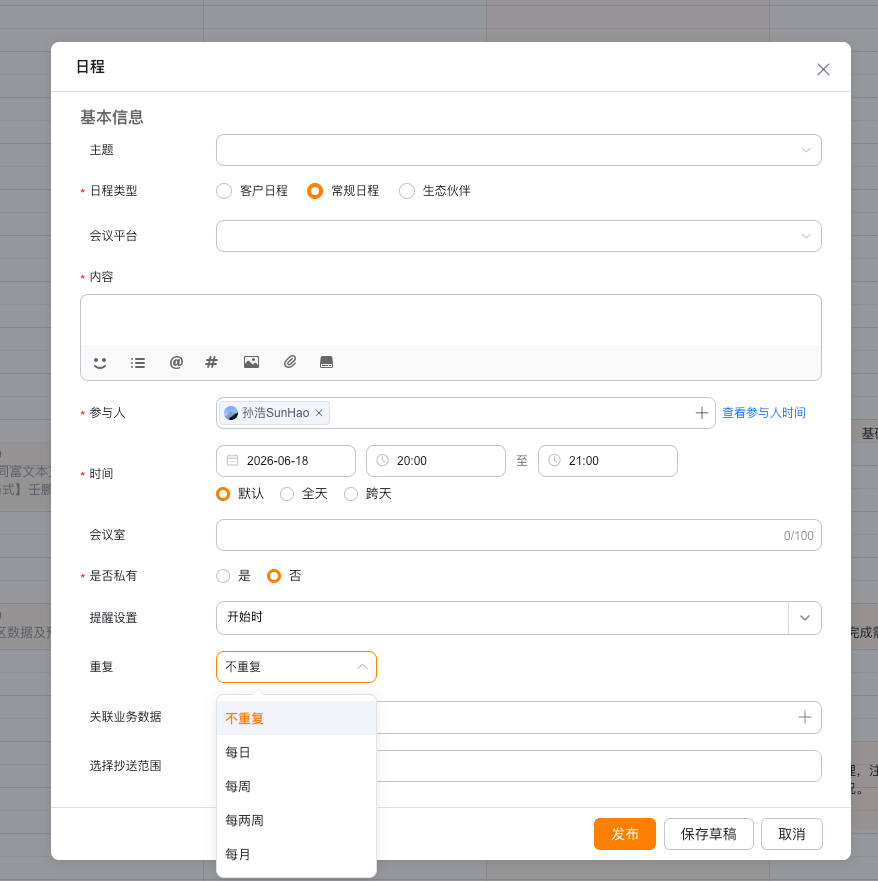
Task: Select 每日 from repeat options
Action: click(x=296, y=752)
